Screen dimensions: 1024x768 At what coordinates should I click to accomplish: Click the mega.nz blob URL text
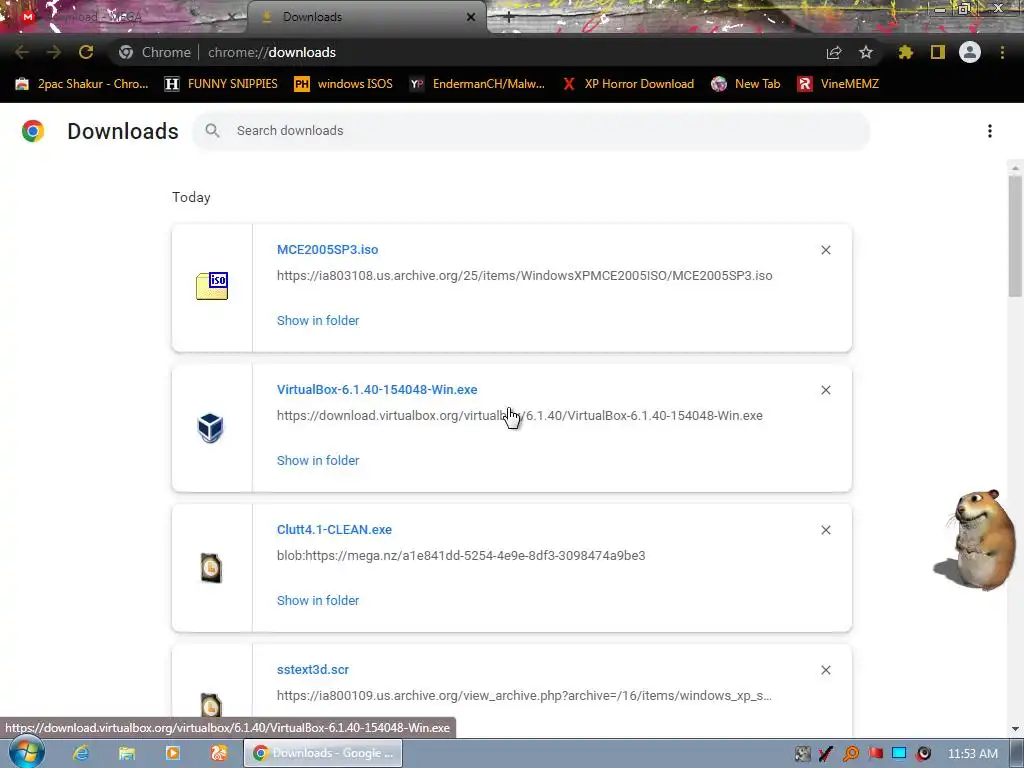(x=461, y=556)
